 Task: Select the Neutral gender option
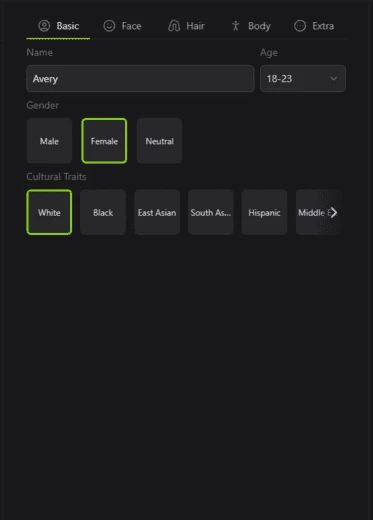tap(159, 141)
